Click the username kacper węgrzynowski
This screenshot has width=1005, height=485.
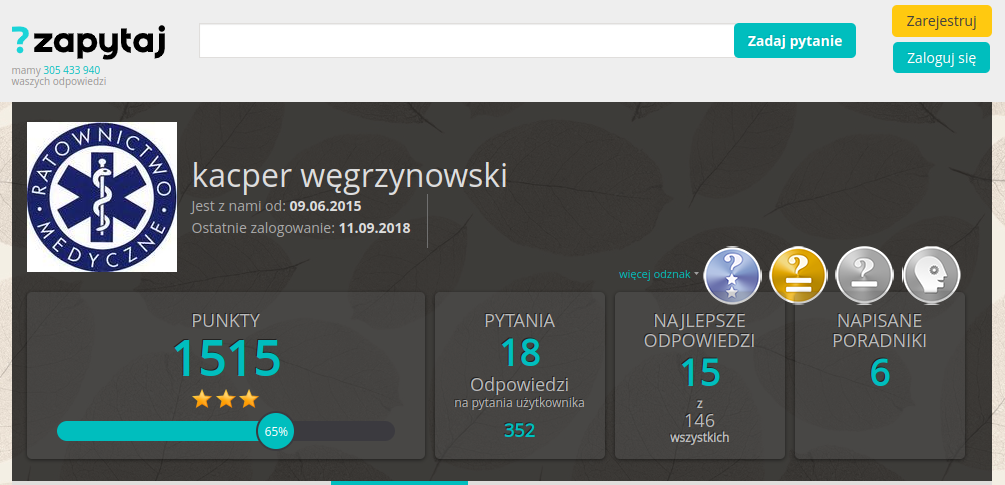[x=350, y=175]
